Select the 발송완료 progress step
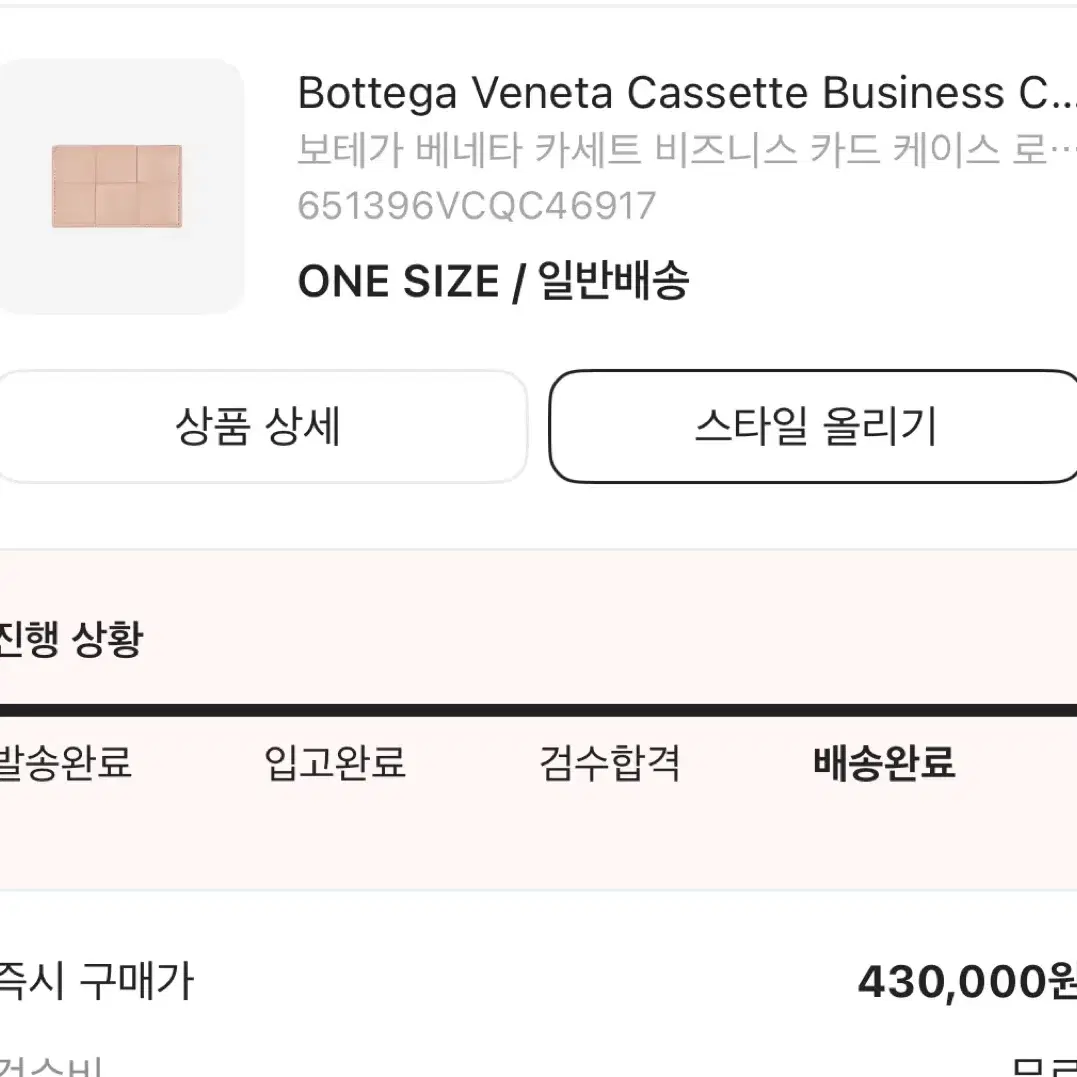The height and width of the screenshot is (1077, 1077). click(65, 762)
